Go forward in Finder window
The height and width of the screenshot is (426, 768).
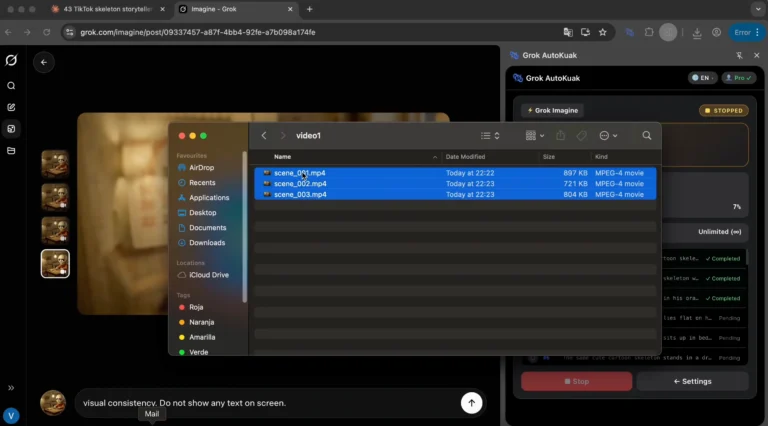[283, 136]
